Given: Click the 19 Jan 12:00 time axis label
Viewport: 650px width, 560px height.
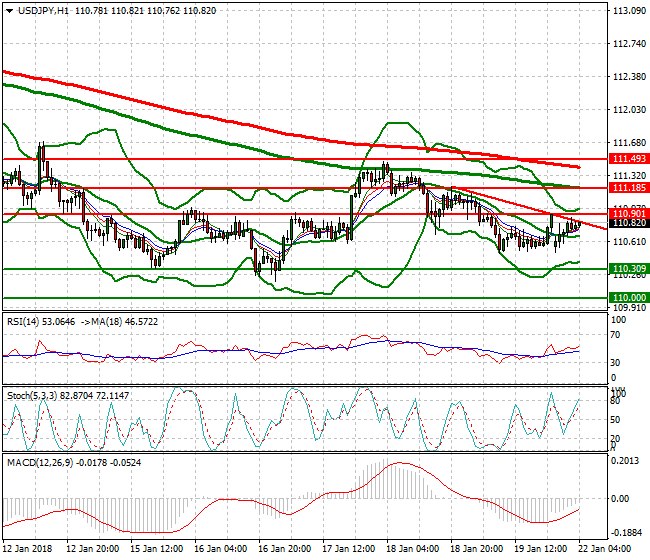Looking at the screenshot, I should (x=541, y=549).
